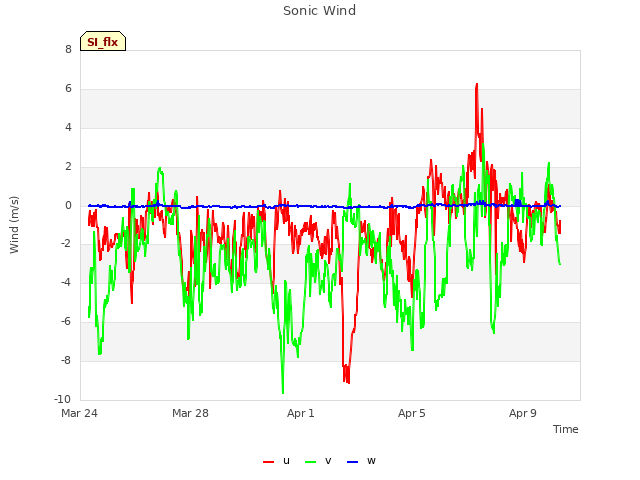Click the -8 y-axis tick label
The width and height of the screenshot is (640, 480).
coord(66,360)
